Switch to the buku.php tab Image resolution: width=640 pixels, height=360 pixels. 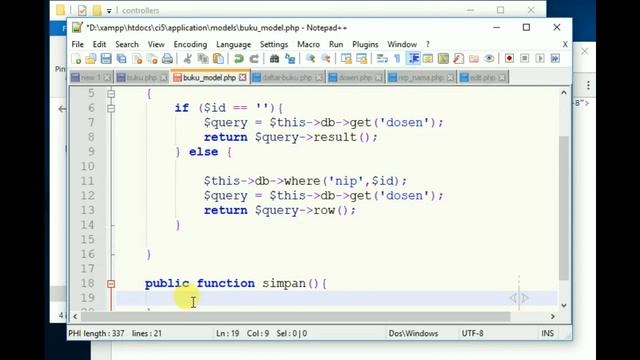pos(142,78)
